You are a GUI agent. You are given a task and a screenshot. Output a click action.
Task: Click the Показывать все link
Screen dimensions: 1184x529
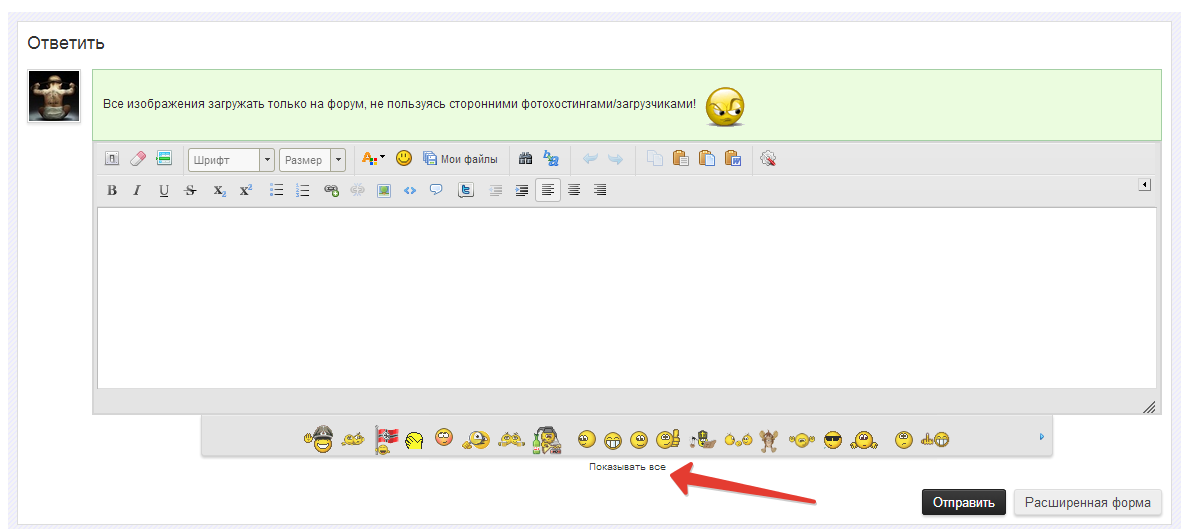tap(627, 467)
